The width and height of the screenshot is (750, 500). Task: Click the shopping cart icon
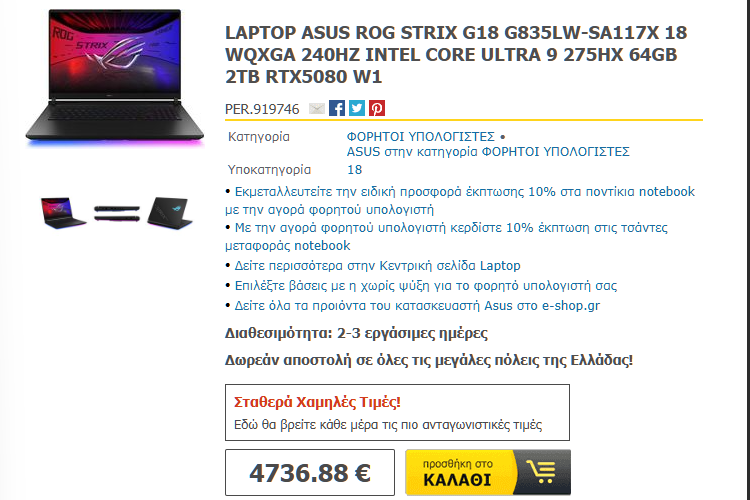542,472
